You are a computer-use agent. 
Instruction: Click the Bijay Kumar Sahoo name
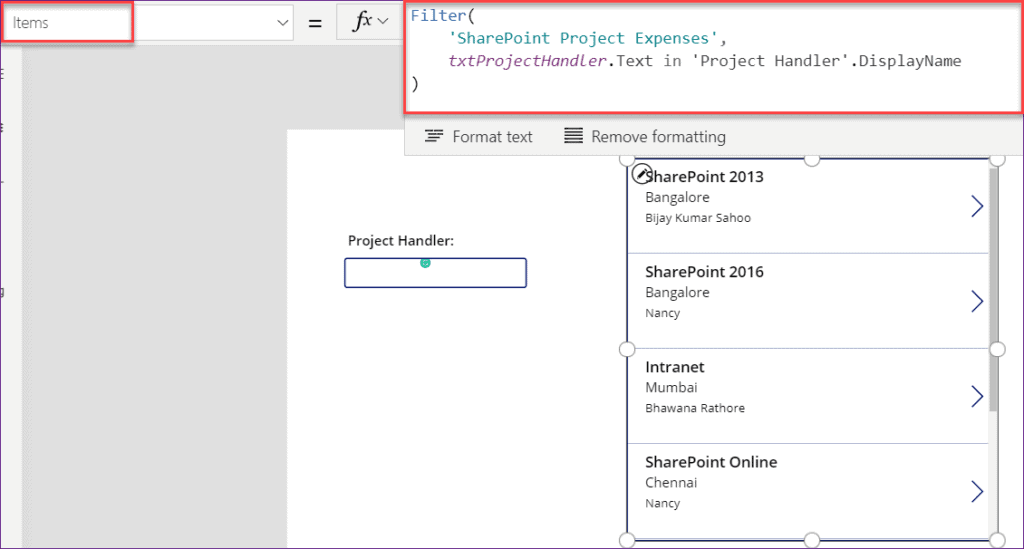click(698, 218)
